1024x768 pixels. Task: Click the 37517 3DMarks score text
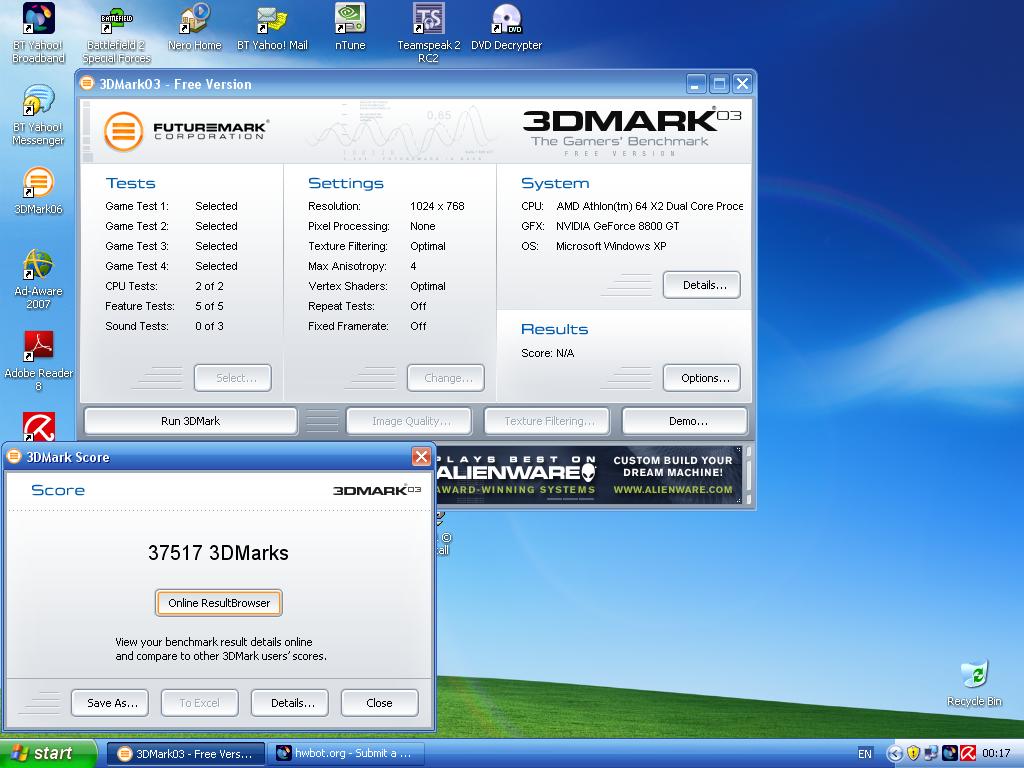tap(218, 552)
